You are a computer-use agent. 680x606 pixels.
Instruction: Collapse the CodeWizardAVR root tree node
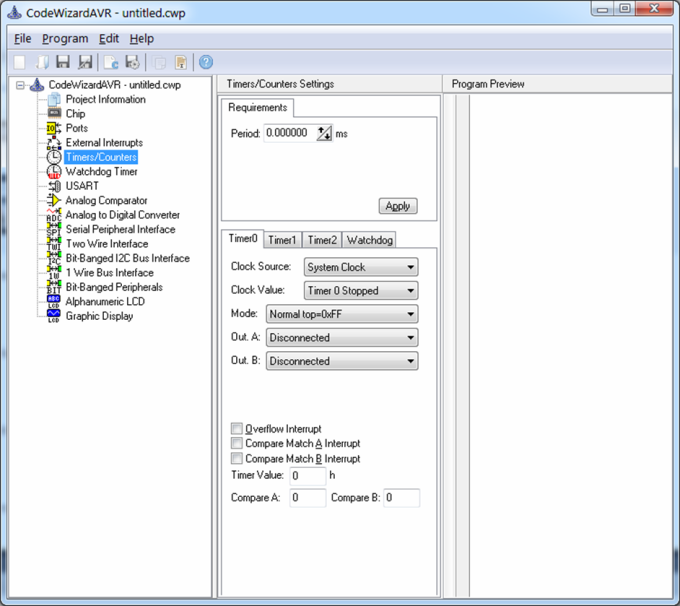coord(20,85)
